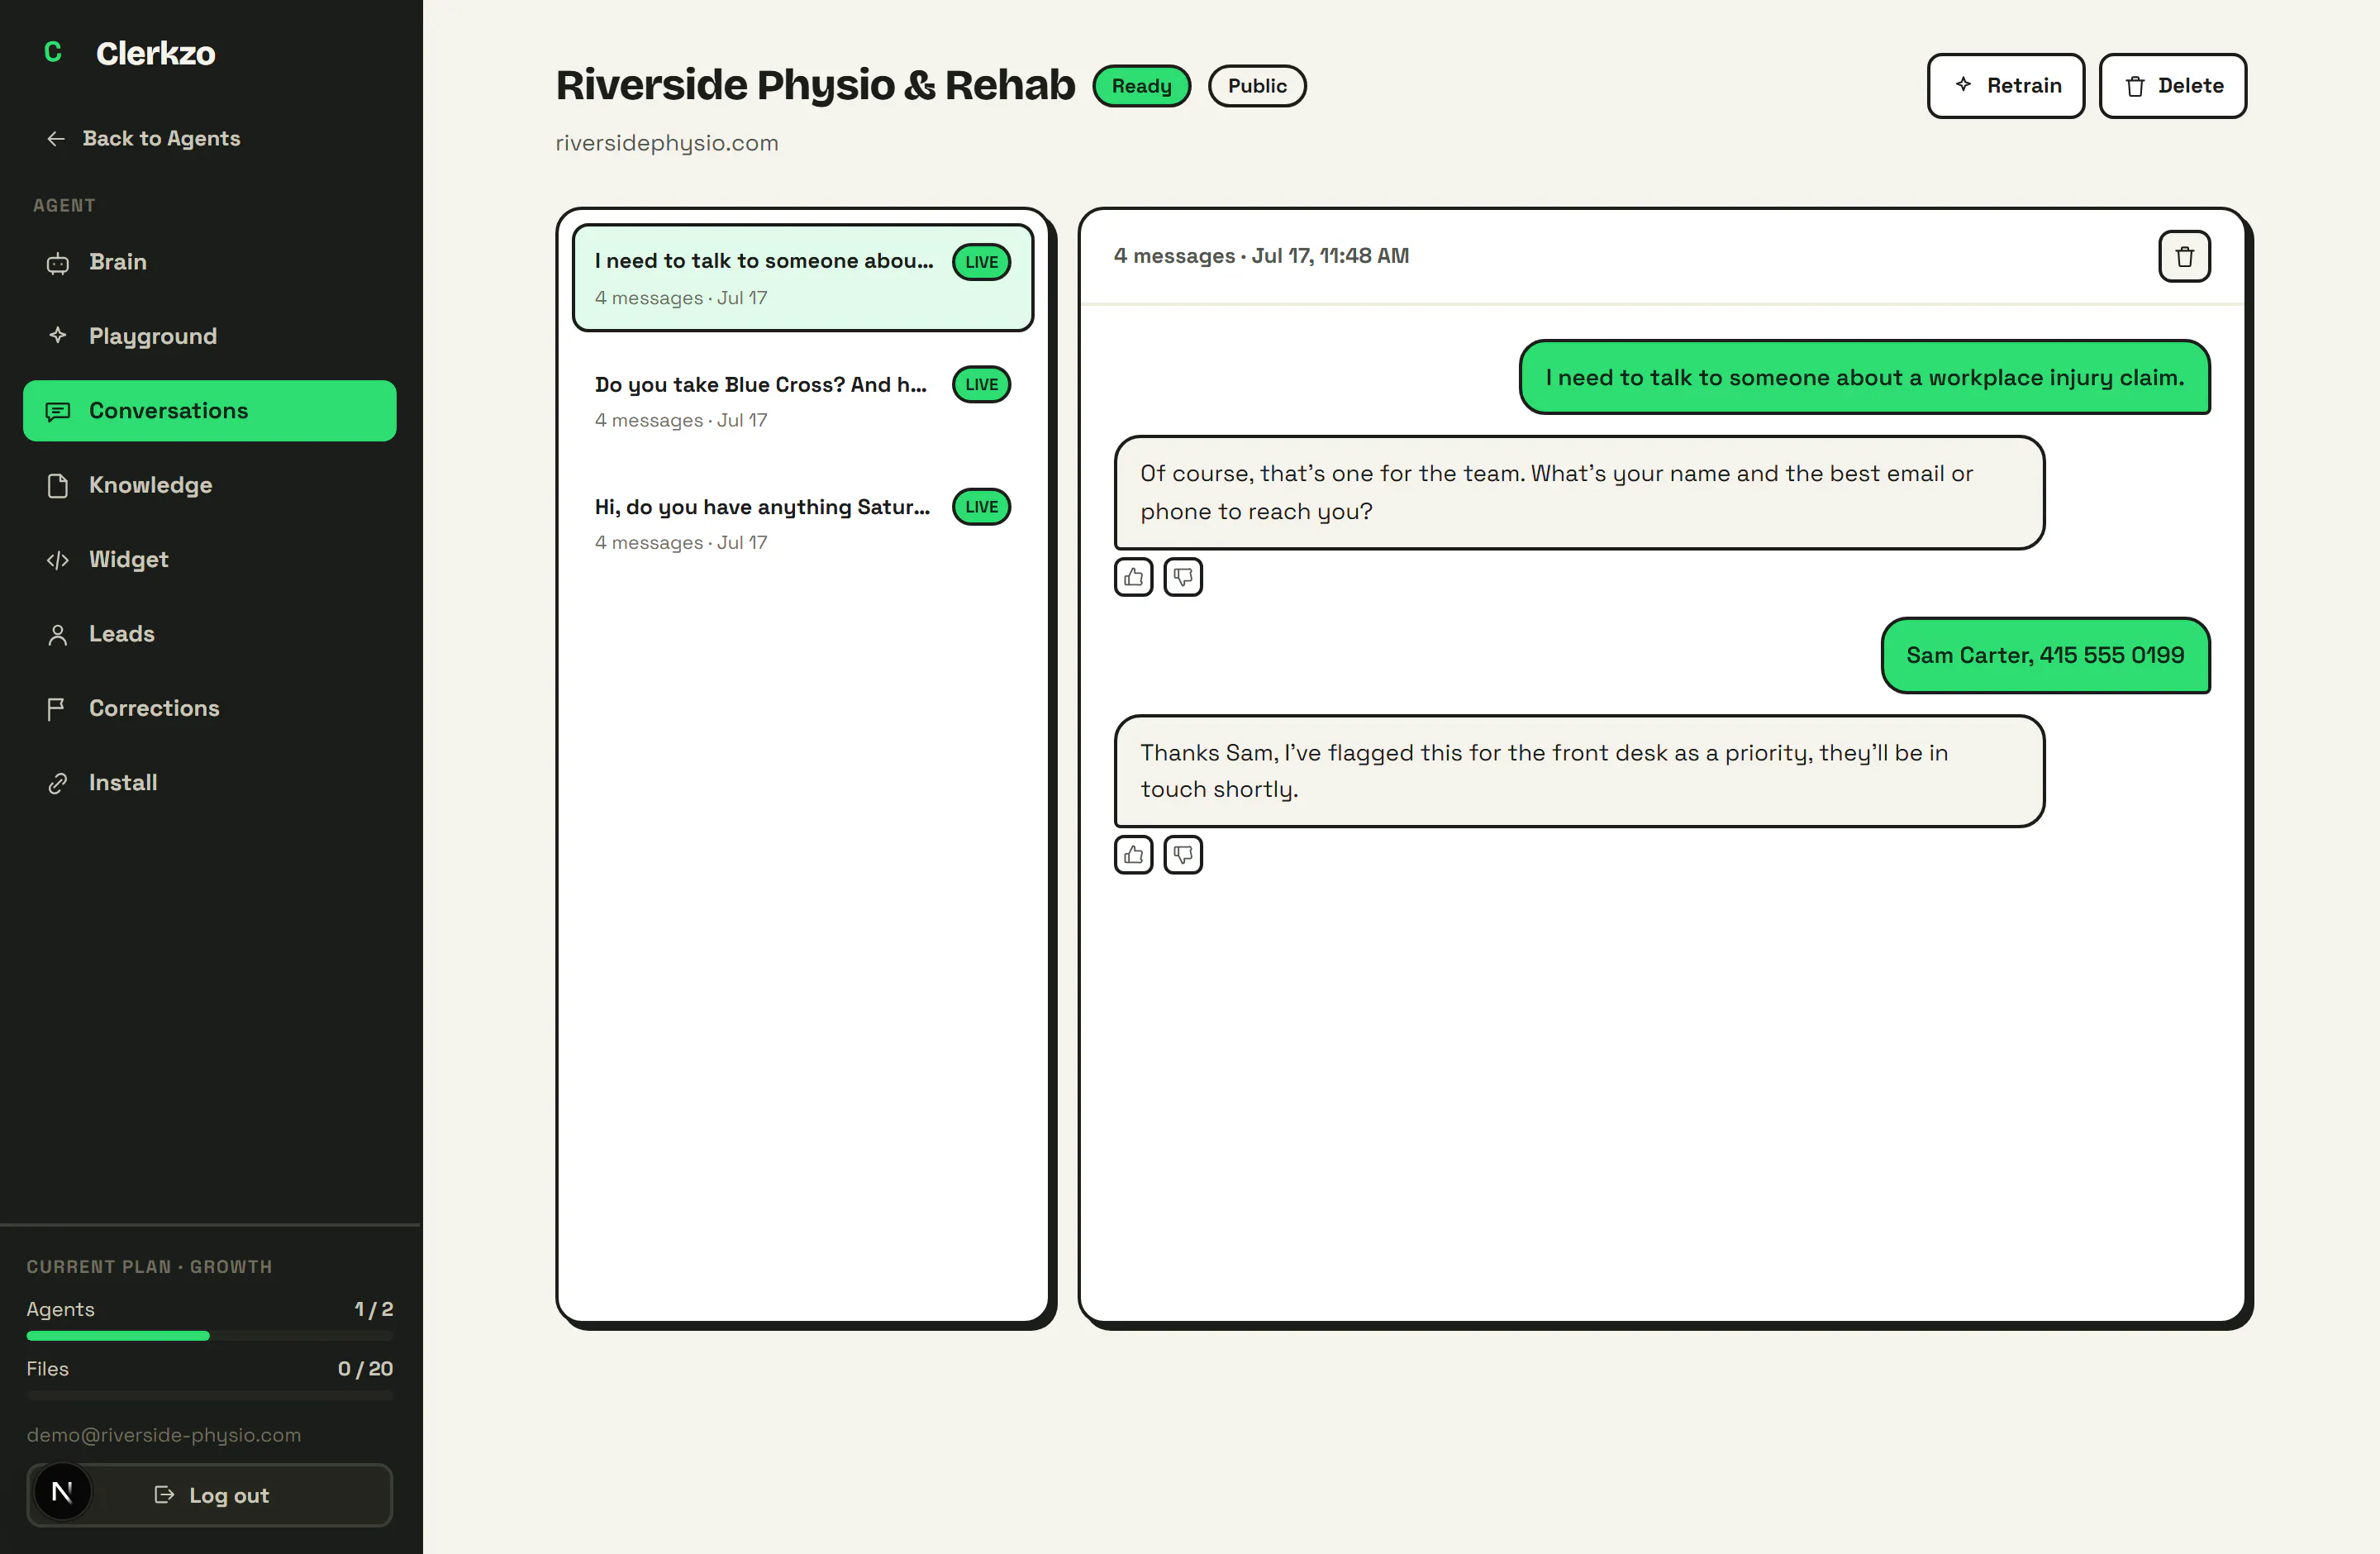Click the Brain robot icon

click(x=57, y=263)
